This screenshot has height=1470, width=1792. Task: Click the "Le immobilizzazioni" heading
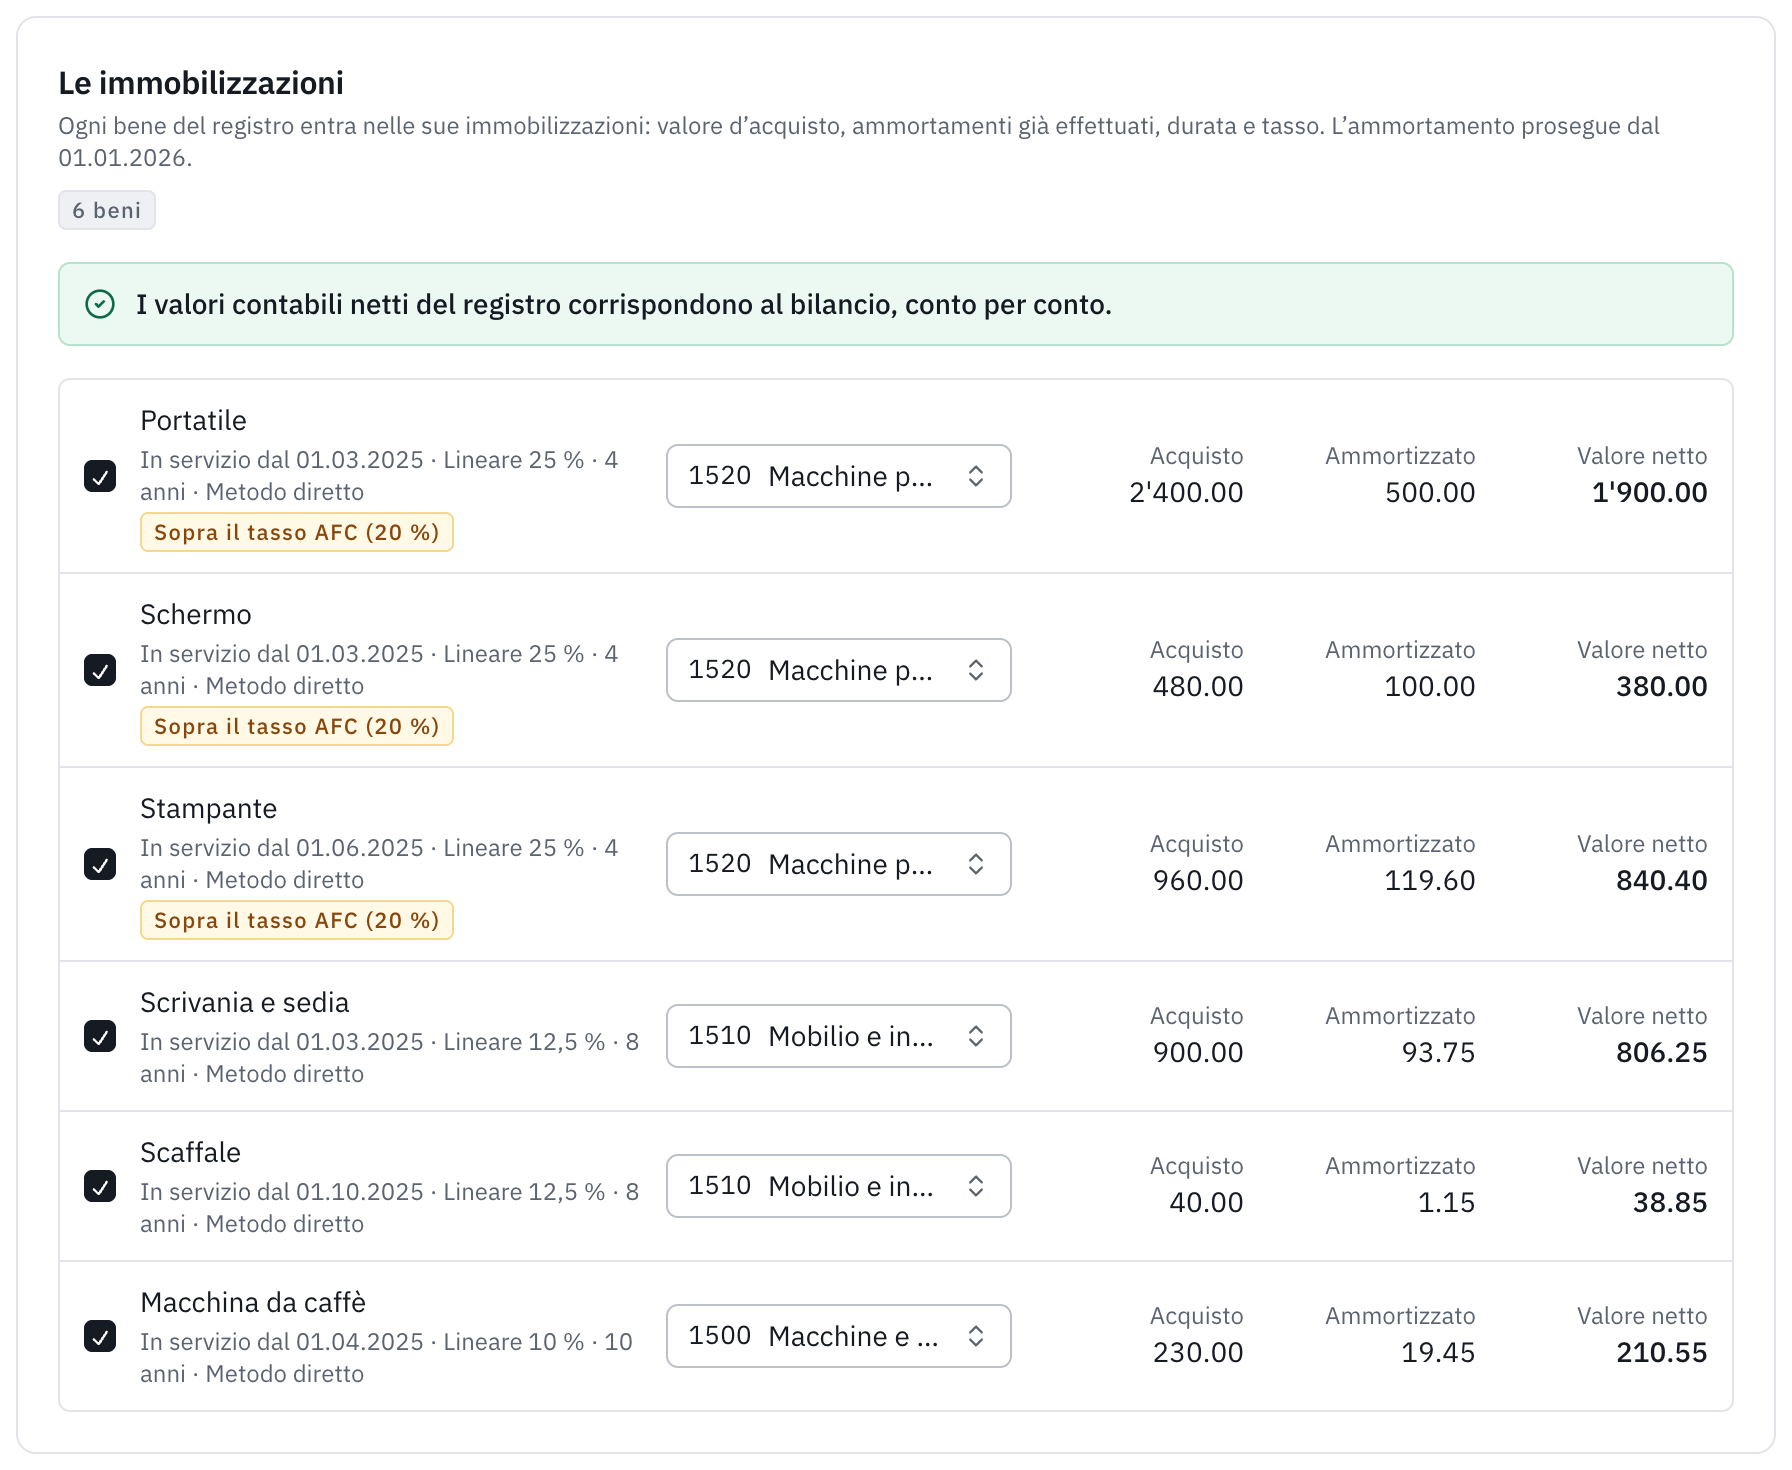pyautogui.click(x=201, y=83)
